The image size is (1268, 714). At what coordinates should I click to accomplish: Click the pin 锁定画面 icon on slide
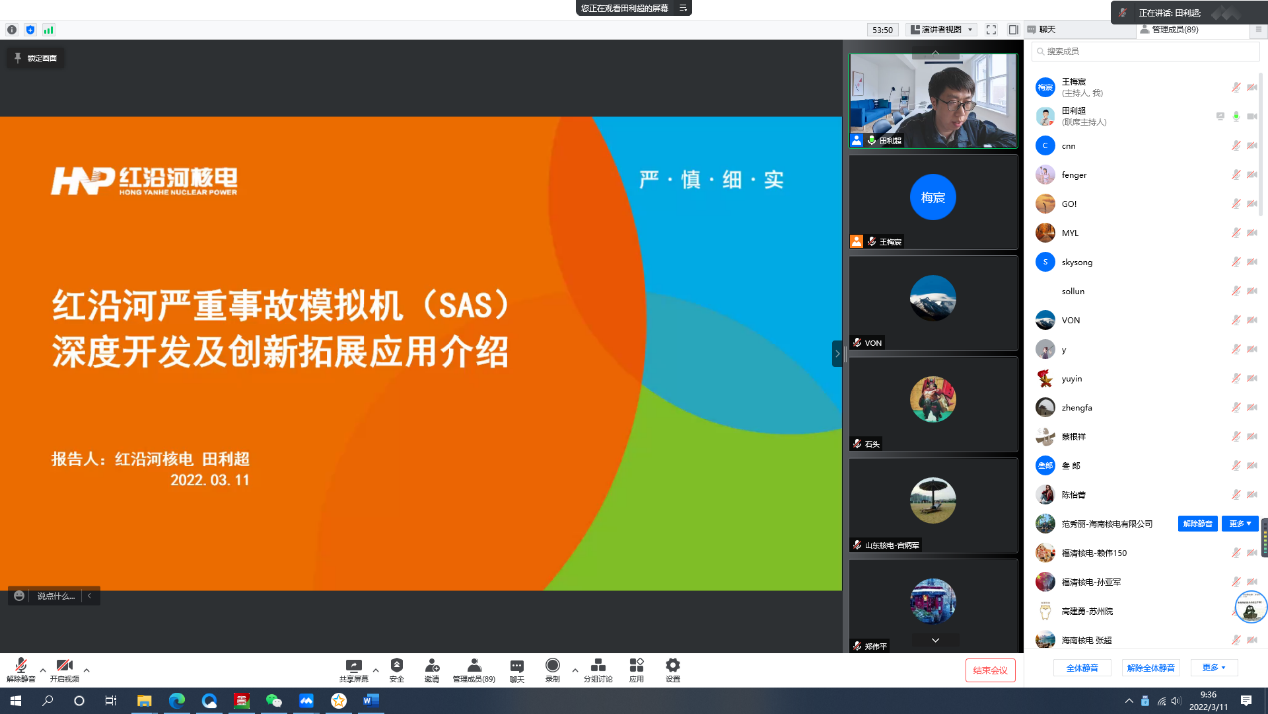click(18, 58)
